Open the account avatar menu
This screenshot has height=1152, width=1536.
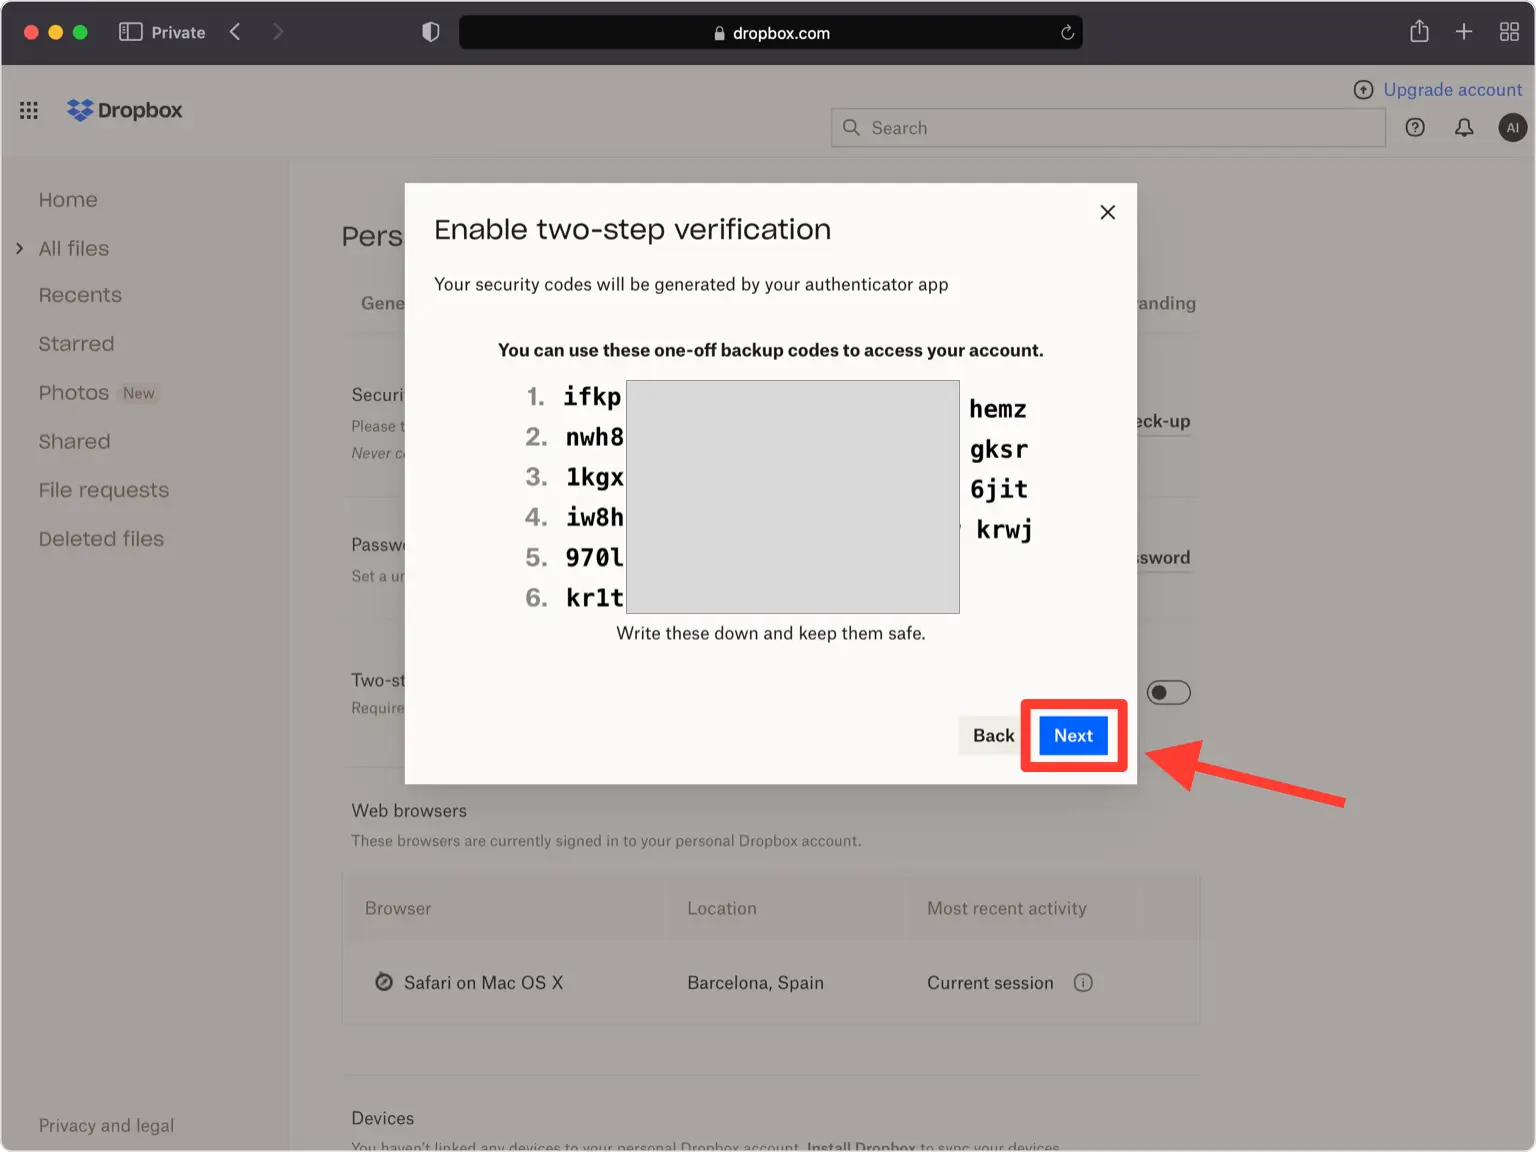pyautogui.click(x=1512, y=127)
